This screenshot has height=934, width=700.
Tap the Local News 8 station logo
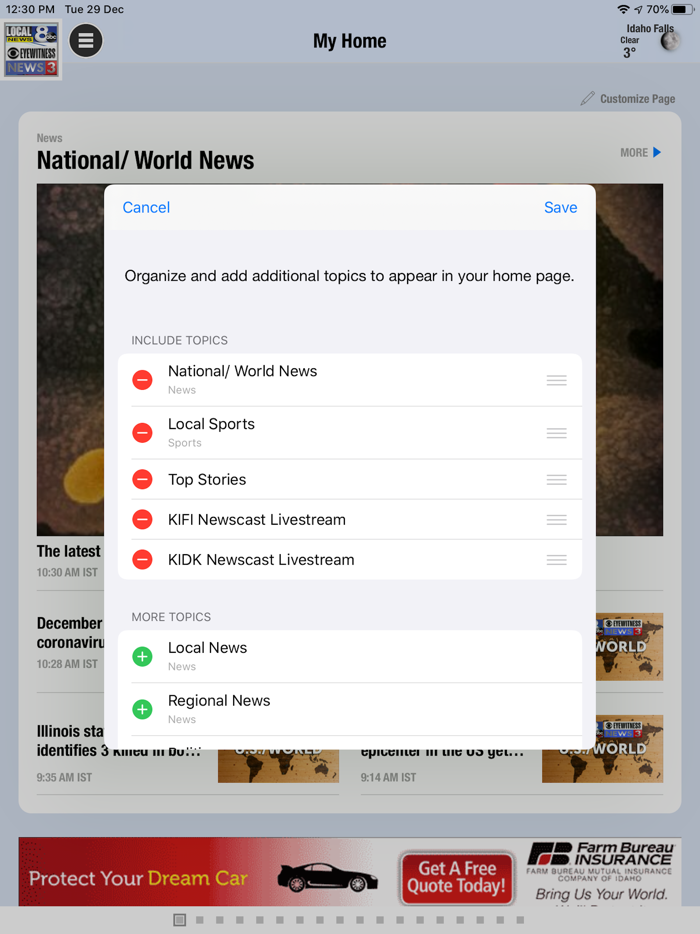[32, 50]
